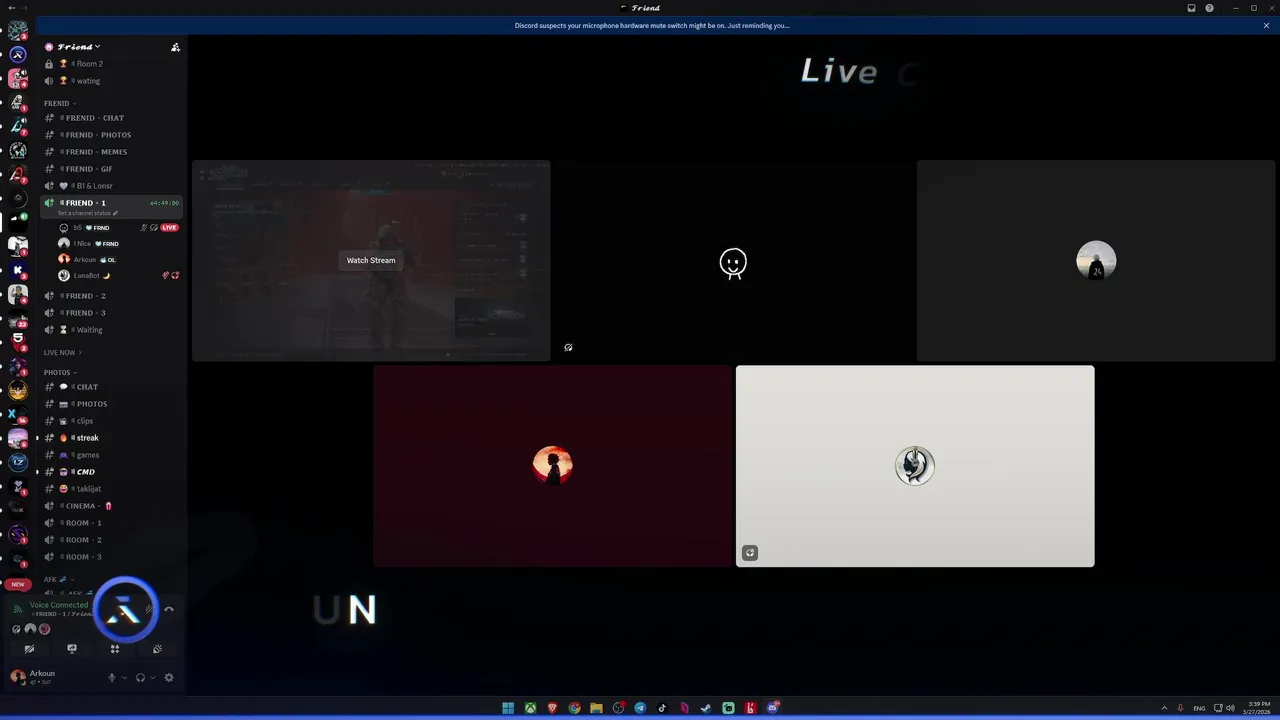This screenshot has width=1280, height=720.
Task: Open the help icon in title bar
Action: coord(1209,8)
